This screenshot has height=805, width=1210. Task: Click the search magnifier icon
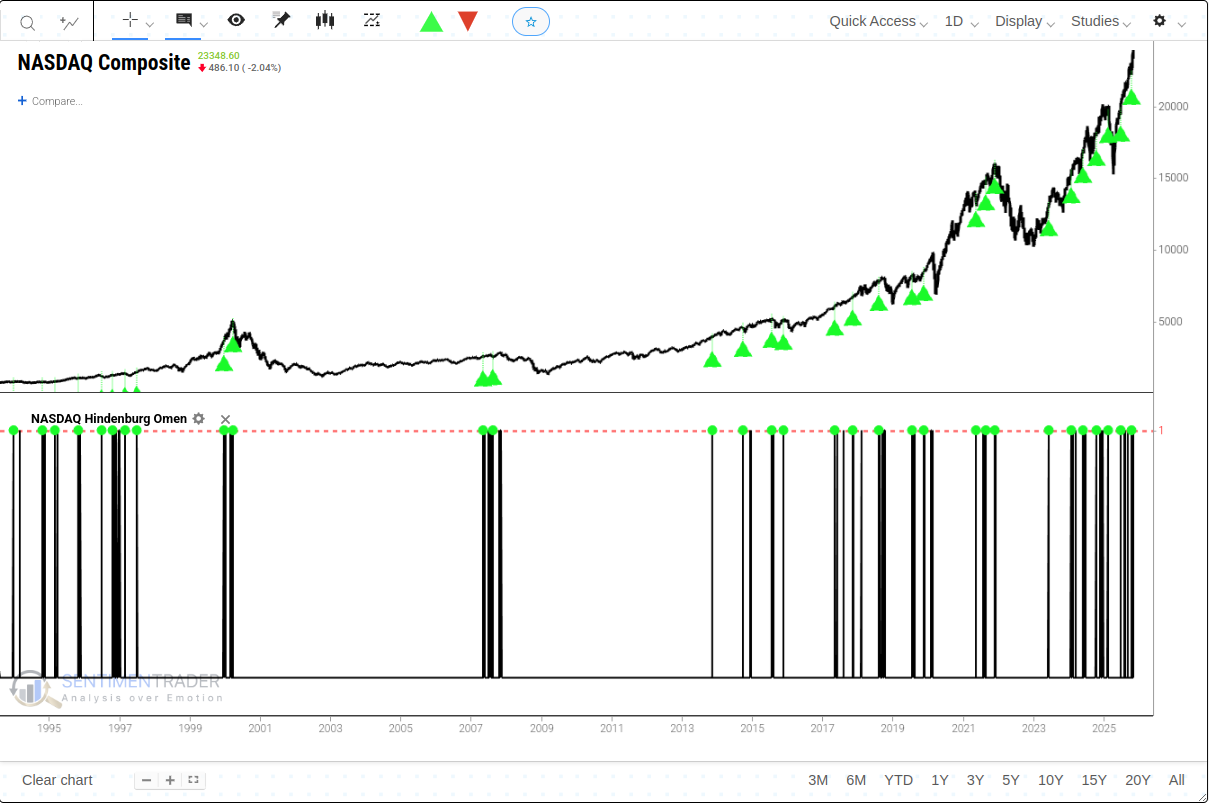click(x=28, y=22)
